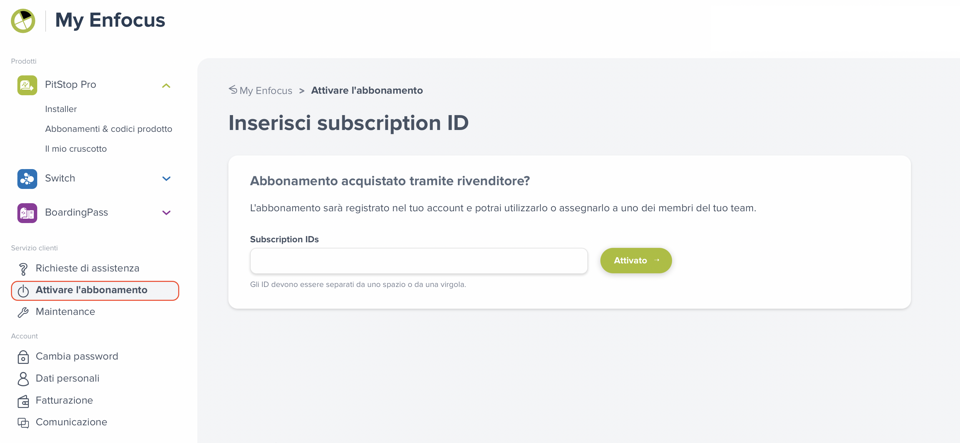
Task: Click the Fatturazione wallet icon
Action: (23, 401)
